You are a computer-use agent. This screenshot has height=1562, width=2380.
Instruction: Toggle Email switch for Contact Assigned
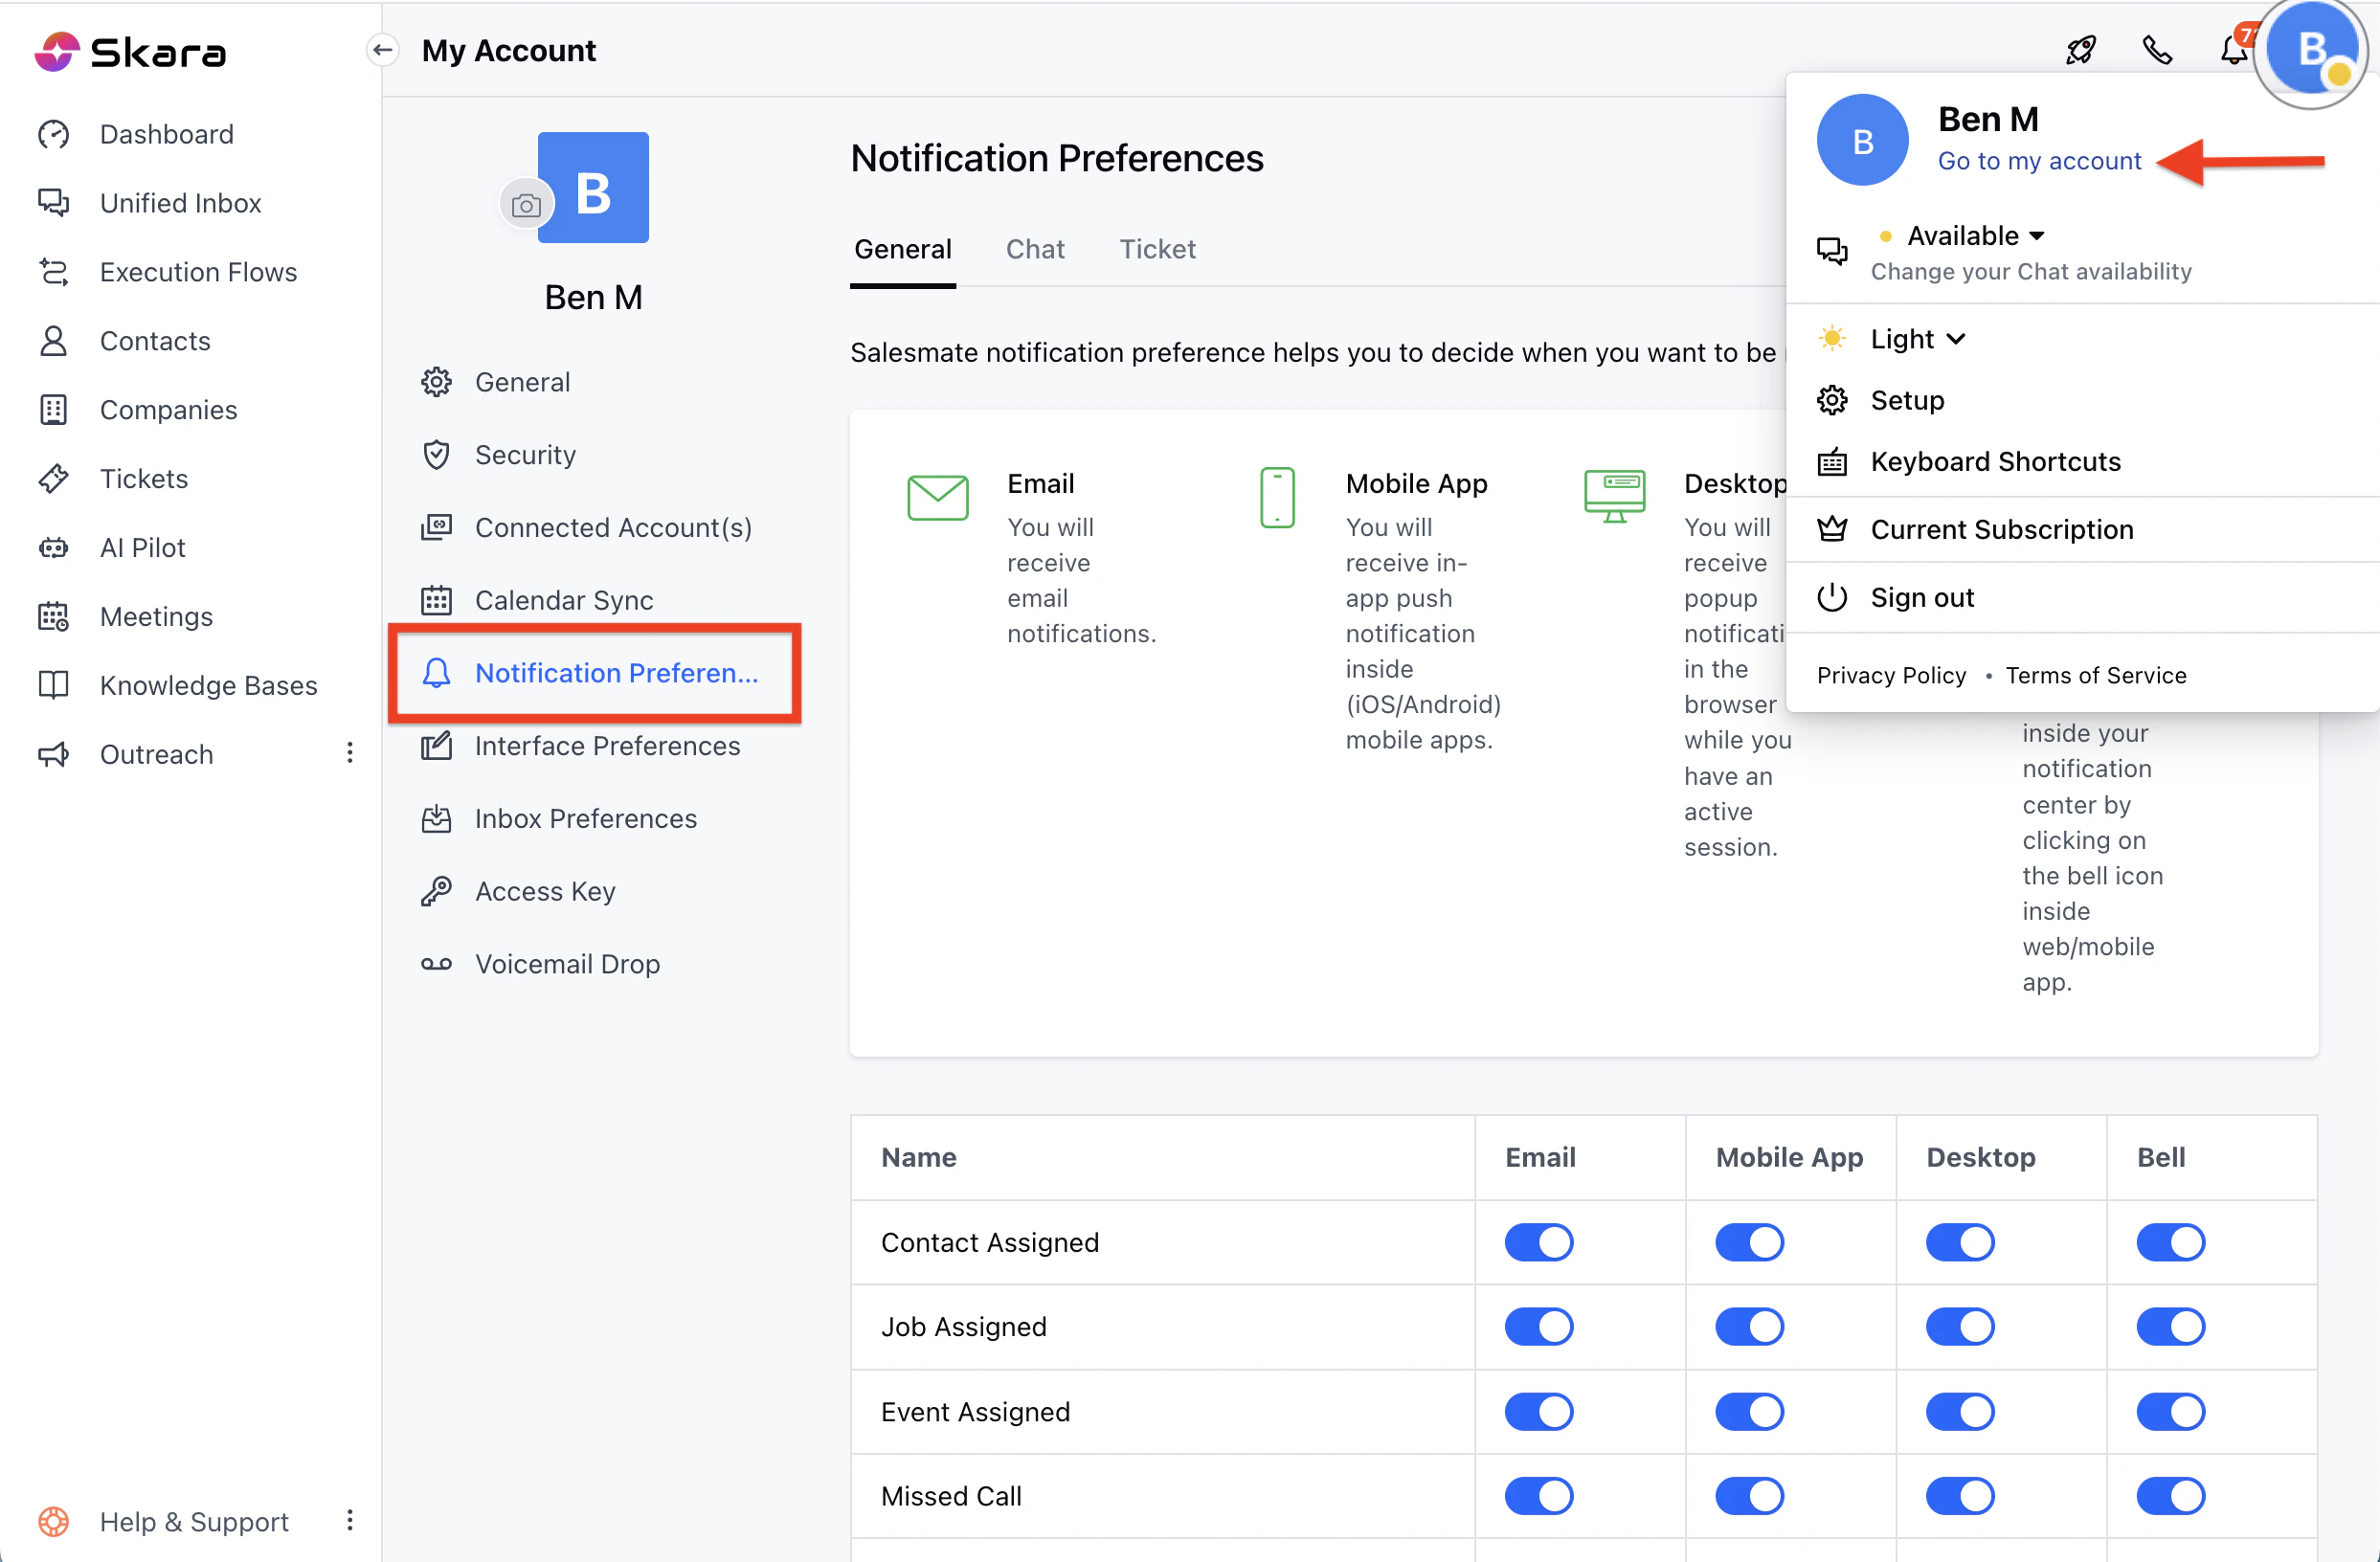point(1538,1242)
